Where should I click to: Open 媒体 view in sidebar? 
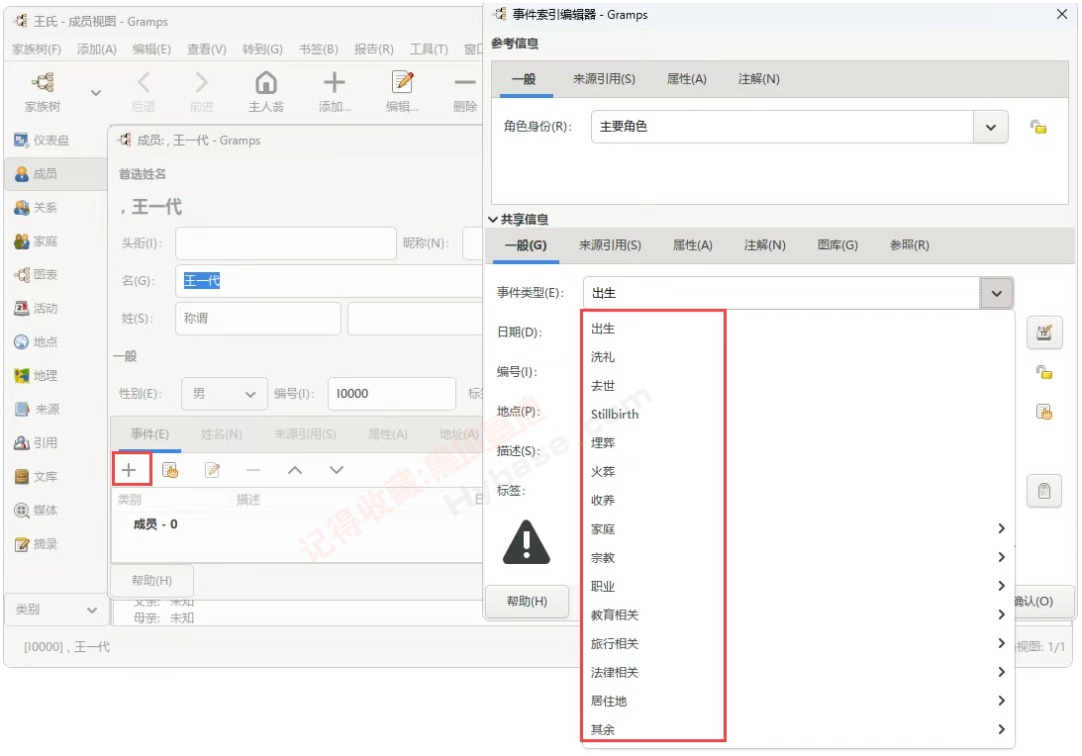tap(36, 510)
